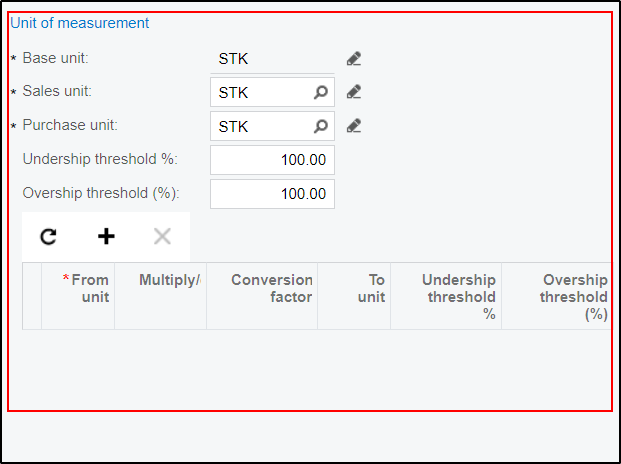This screenshot has height=464, width=621.
Task: Click the Undership threshold % grid column header
Action: coord(457,296)
